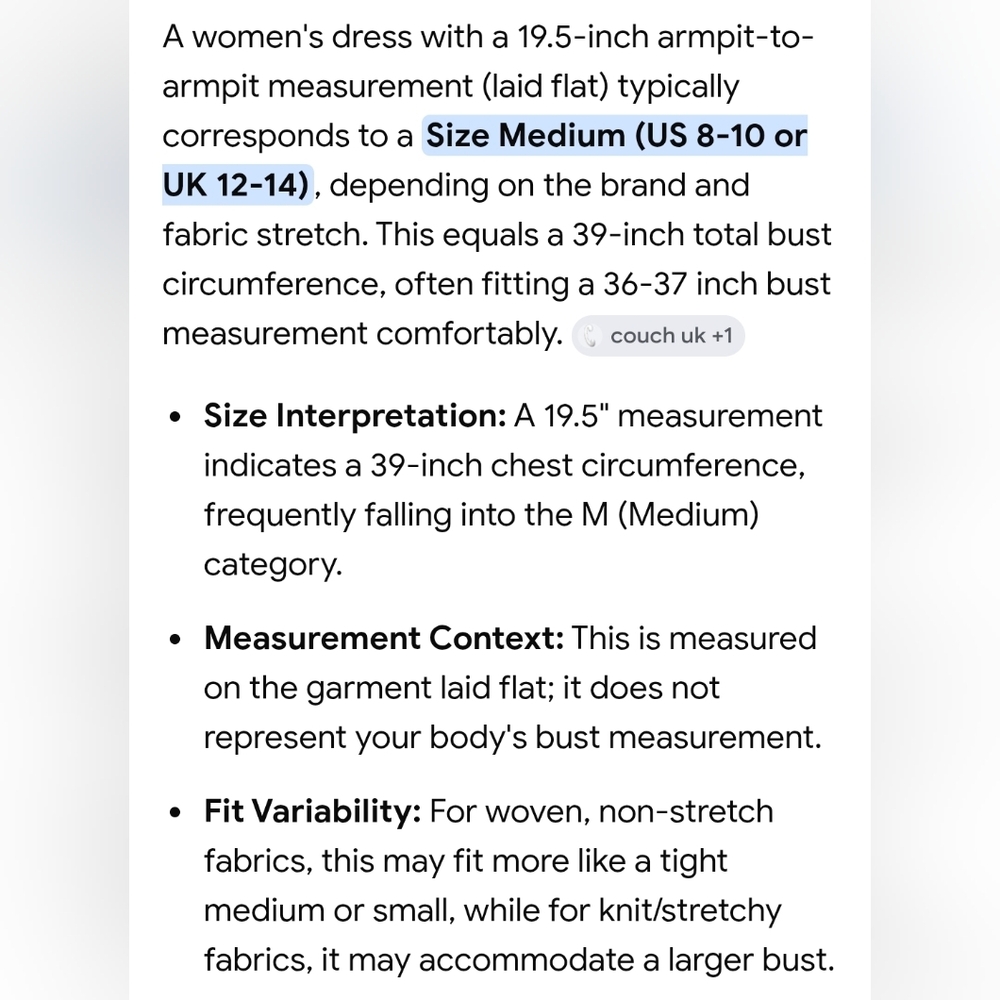Click the word "comfortably." before the source chip
Screen dimensions: 1000x1000
pyautogui.click(x=469, y=334)
